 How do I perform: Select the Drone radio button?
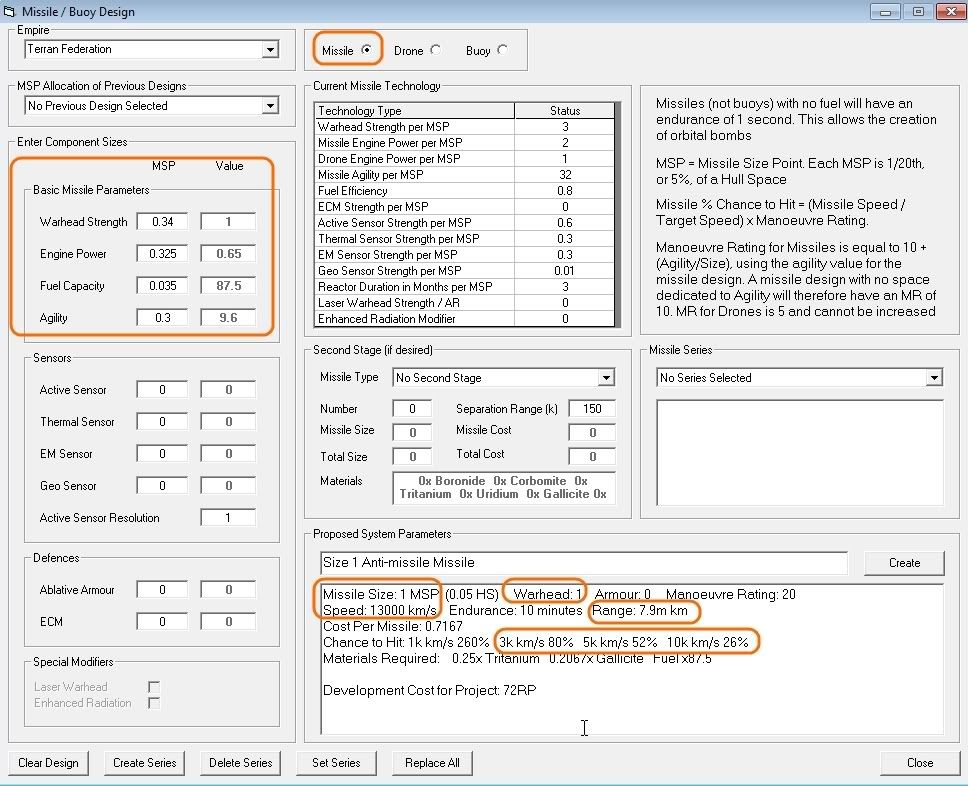[436, 50]
